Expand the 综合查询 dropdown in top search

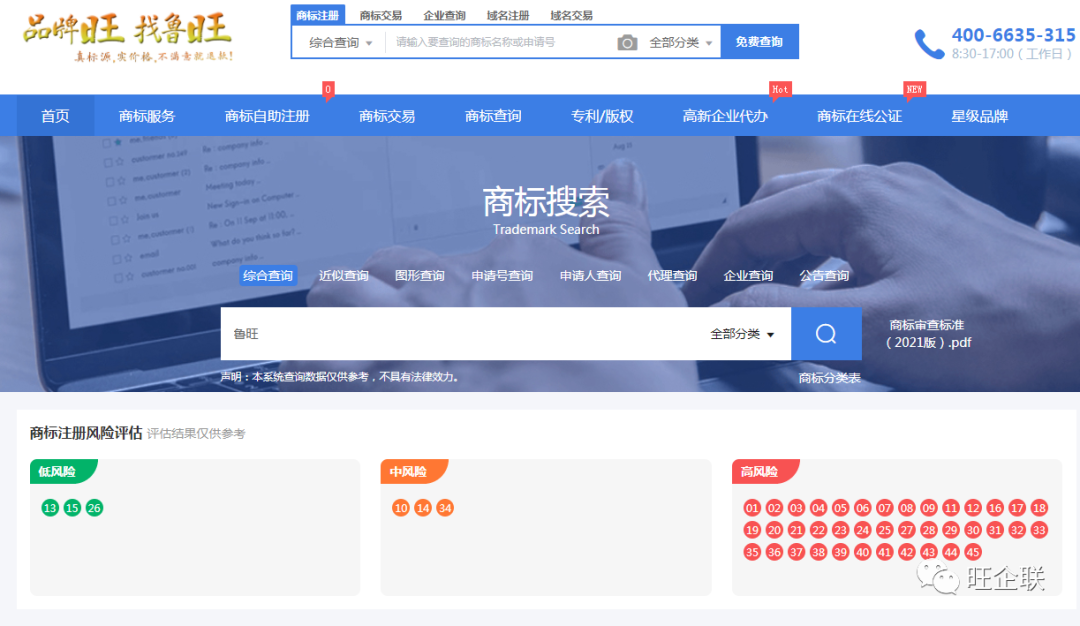pyautogui.click(x=340, y=43)
